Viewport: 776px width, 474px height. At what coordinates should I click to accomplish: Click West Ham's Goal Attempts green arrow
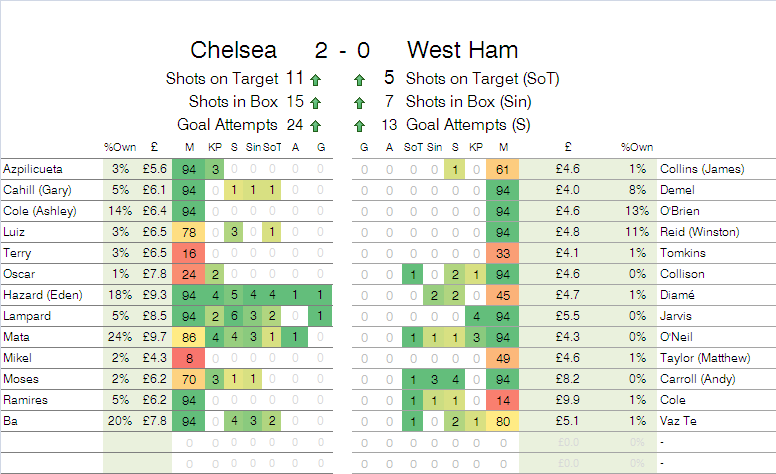(x=359, y=125)
